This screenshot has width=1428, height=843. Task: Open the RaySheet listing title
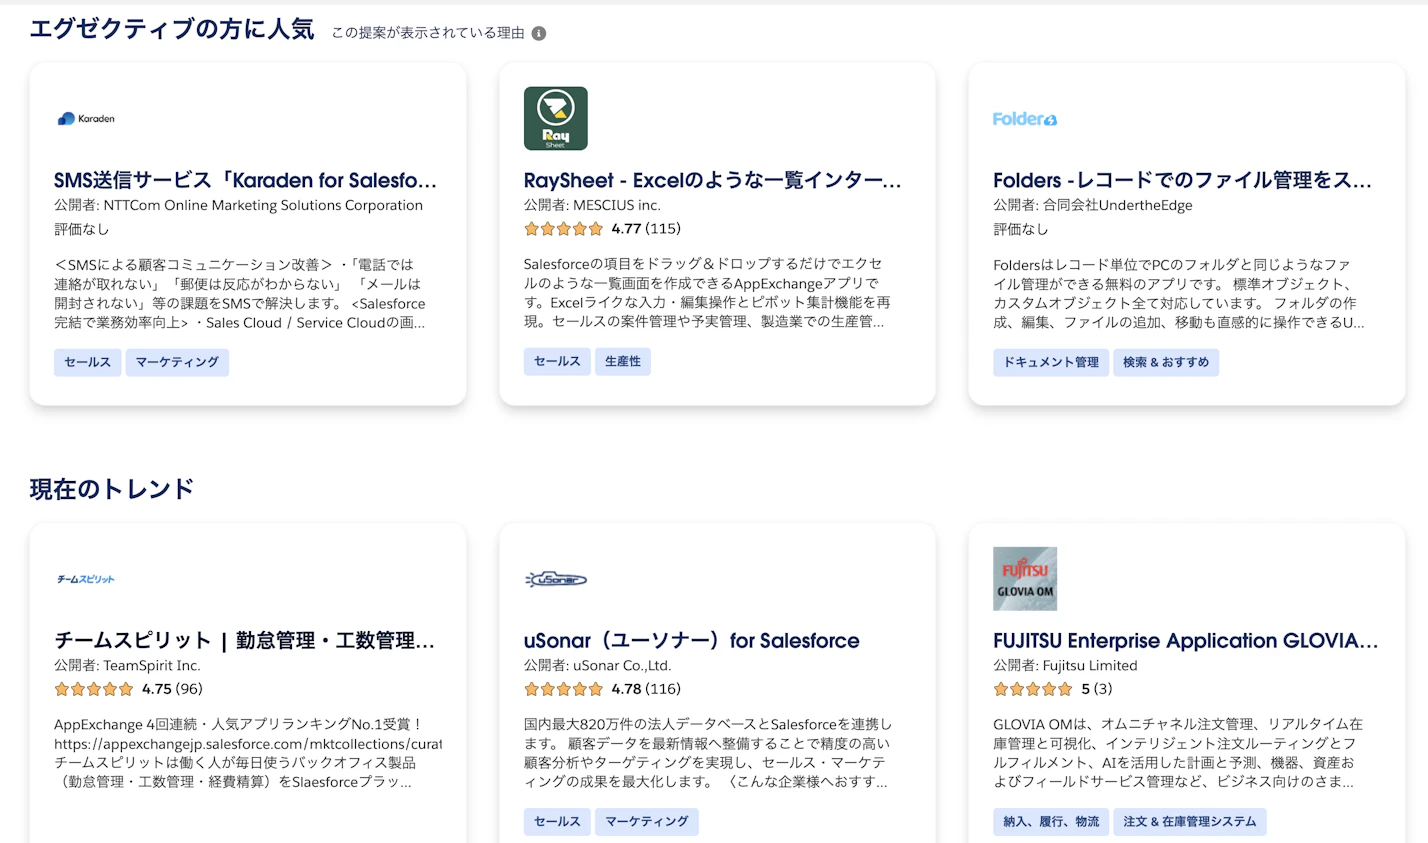(x=712, y=180)
